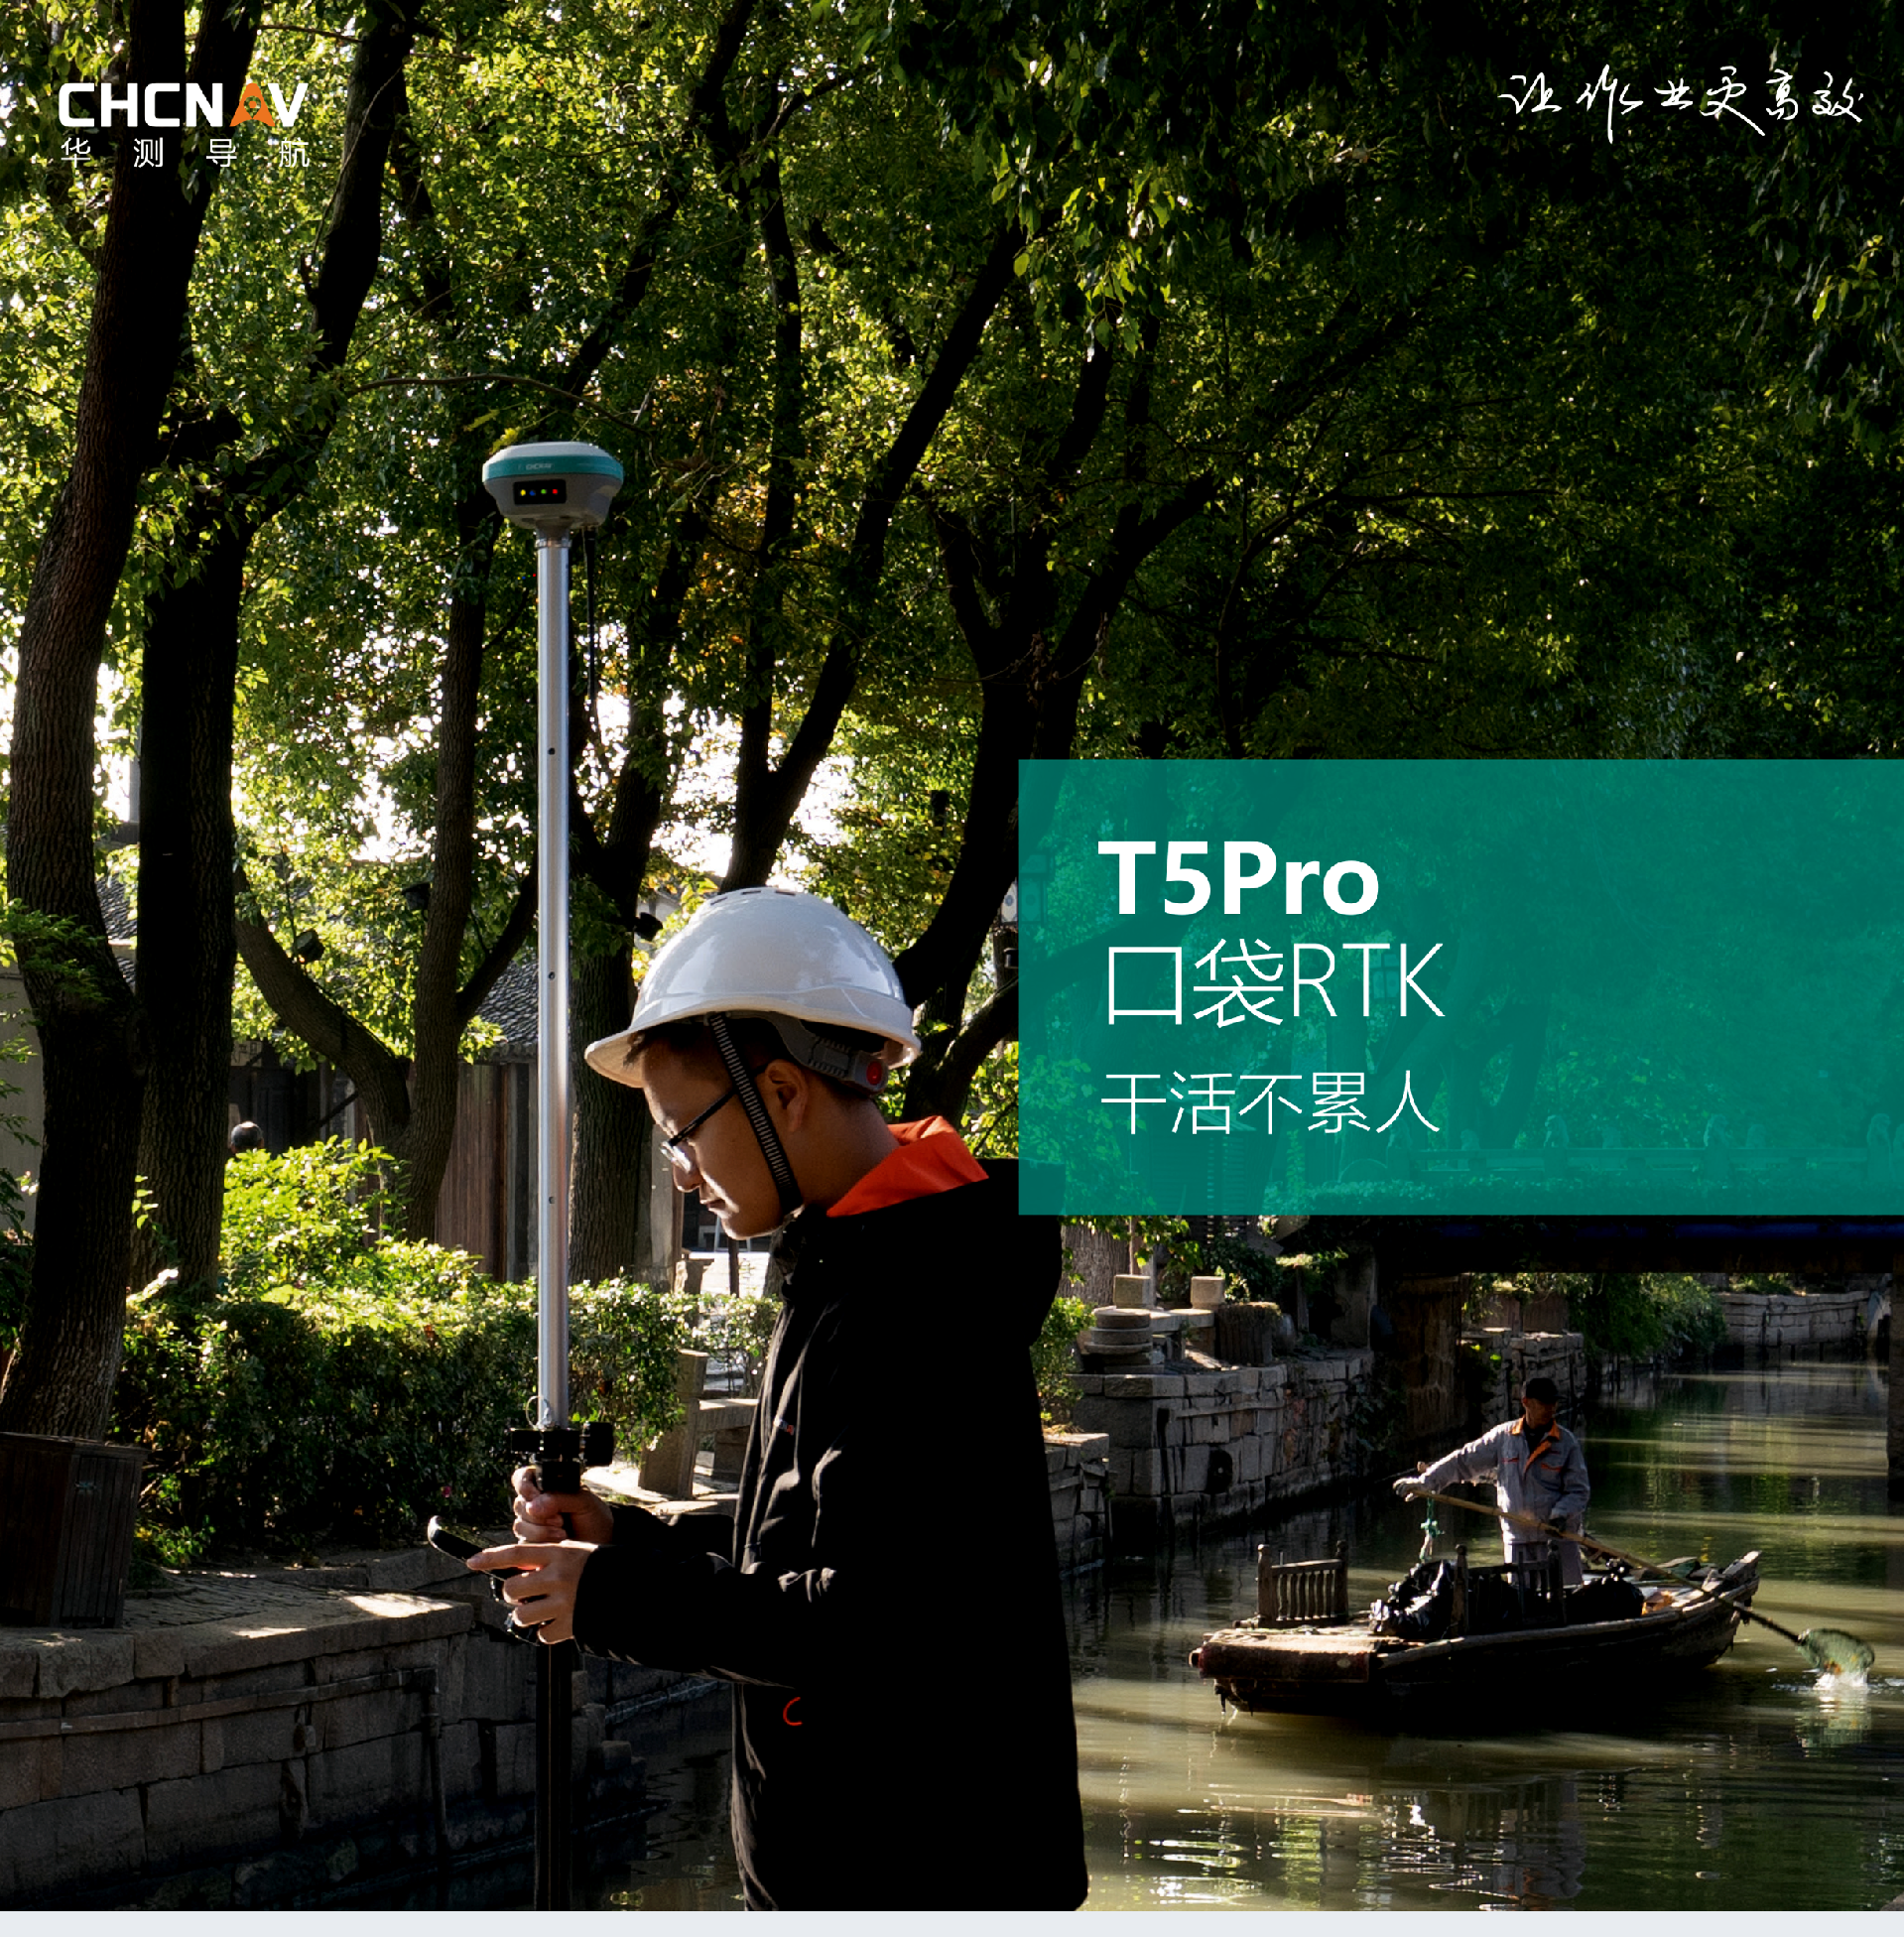Click the GNSS receiver atop the pole
1904x1937 pixels.
[552, 486]
